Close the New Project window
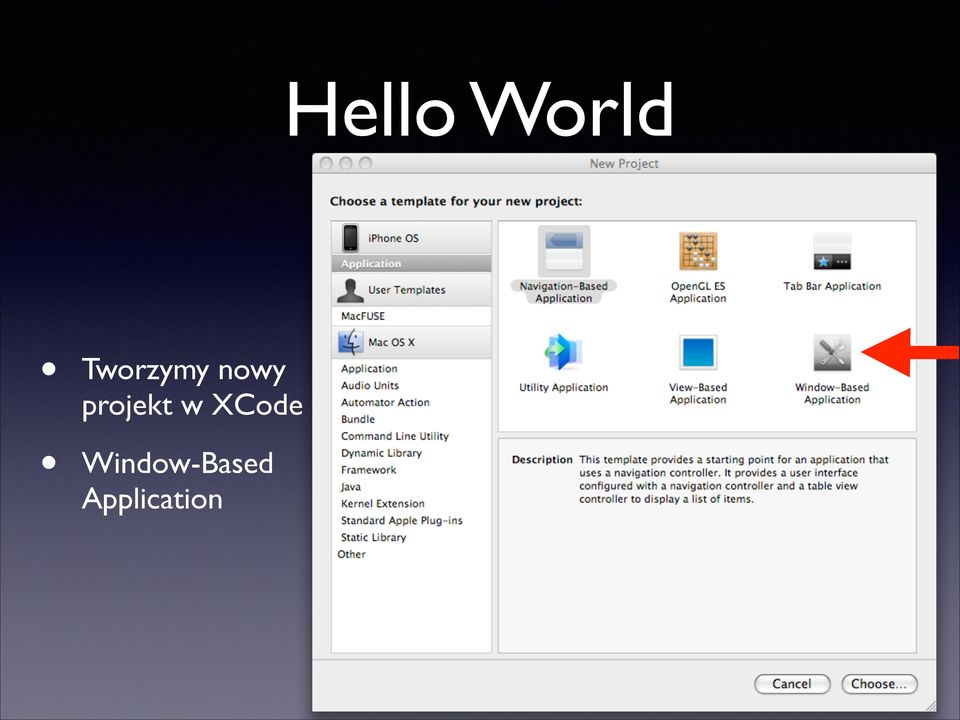The image size is (960, 720). [x=326, y=163]
